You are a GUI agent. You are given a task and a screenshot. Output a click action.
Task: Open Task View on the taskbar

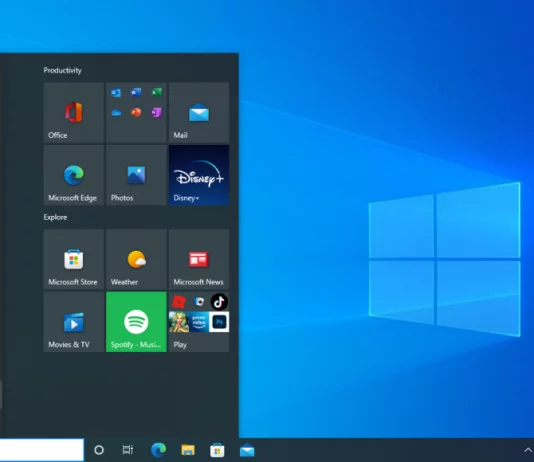point(128,450)
